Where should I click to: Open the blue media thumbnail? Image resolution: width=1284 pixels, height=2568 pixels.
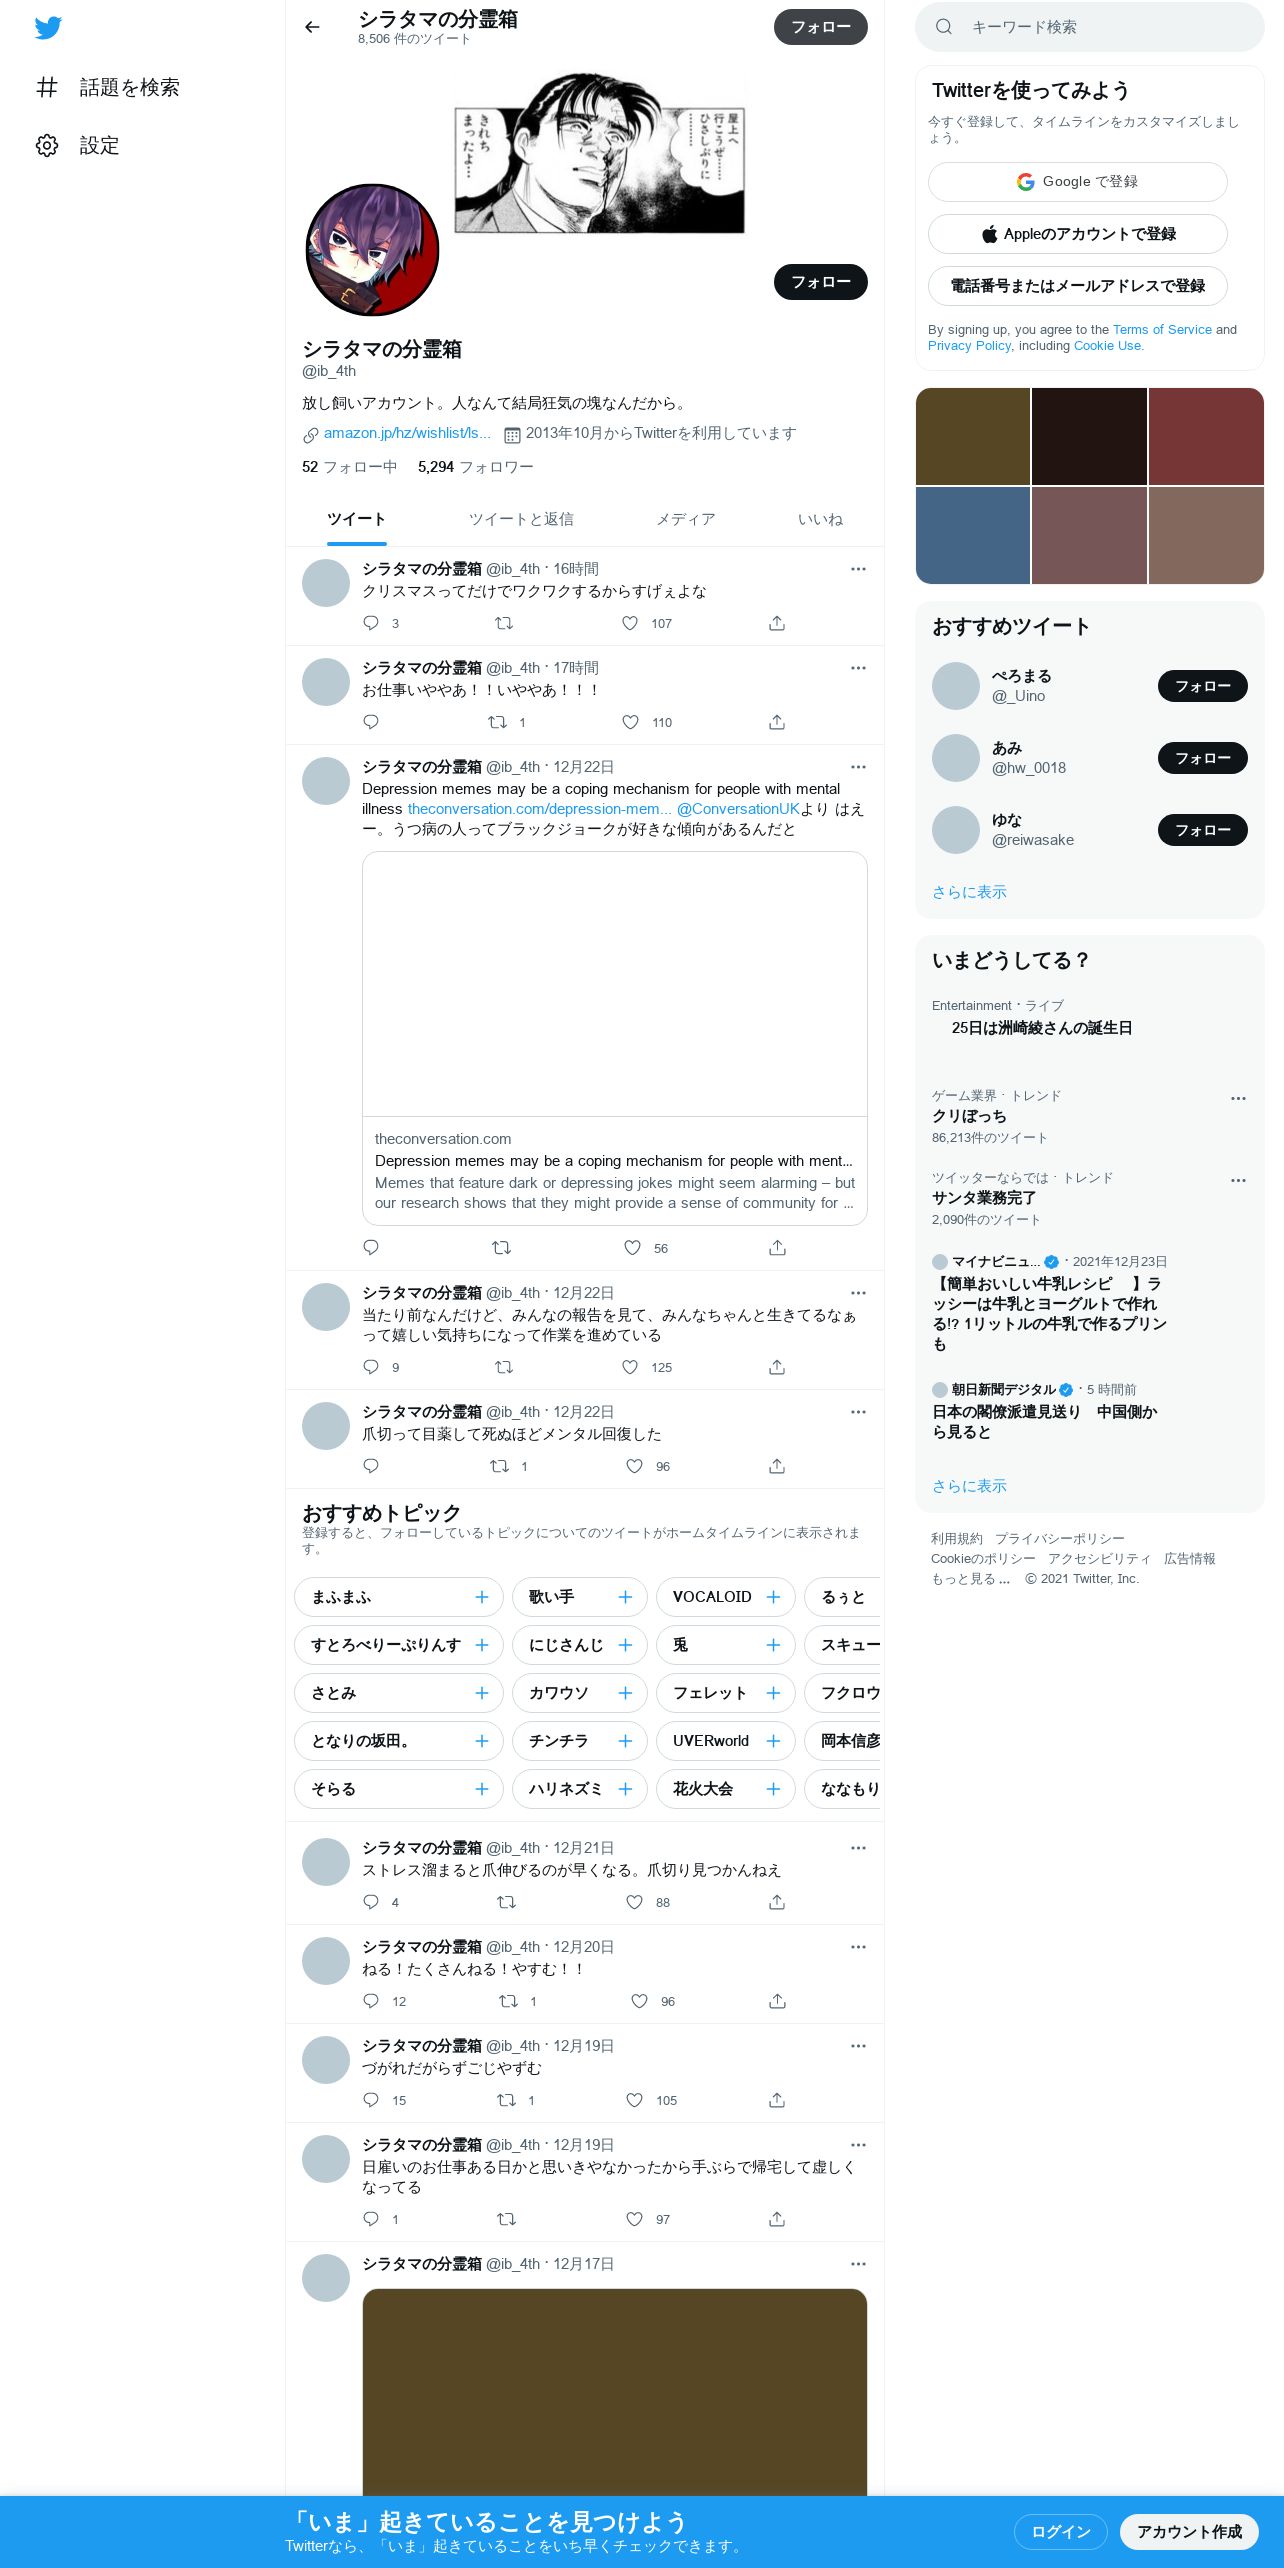pyautogui.click(x=973, y=535)
